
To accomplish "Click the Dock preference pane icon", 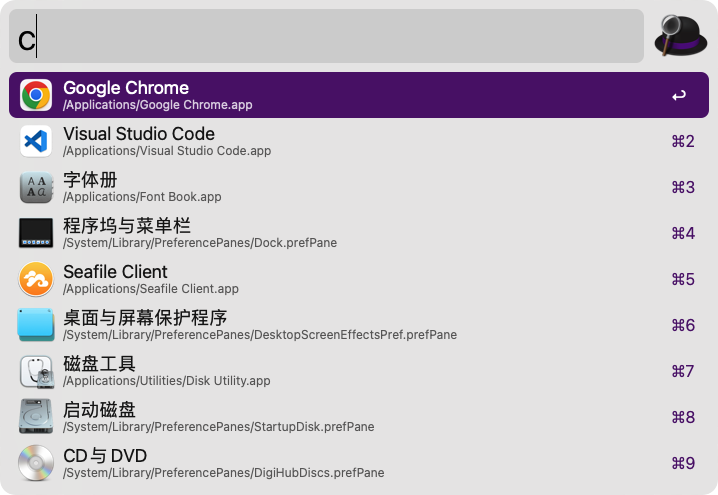I will 36,233.
